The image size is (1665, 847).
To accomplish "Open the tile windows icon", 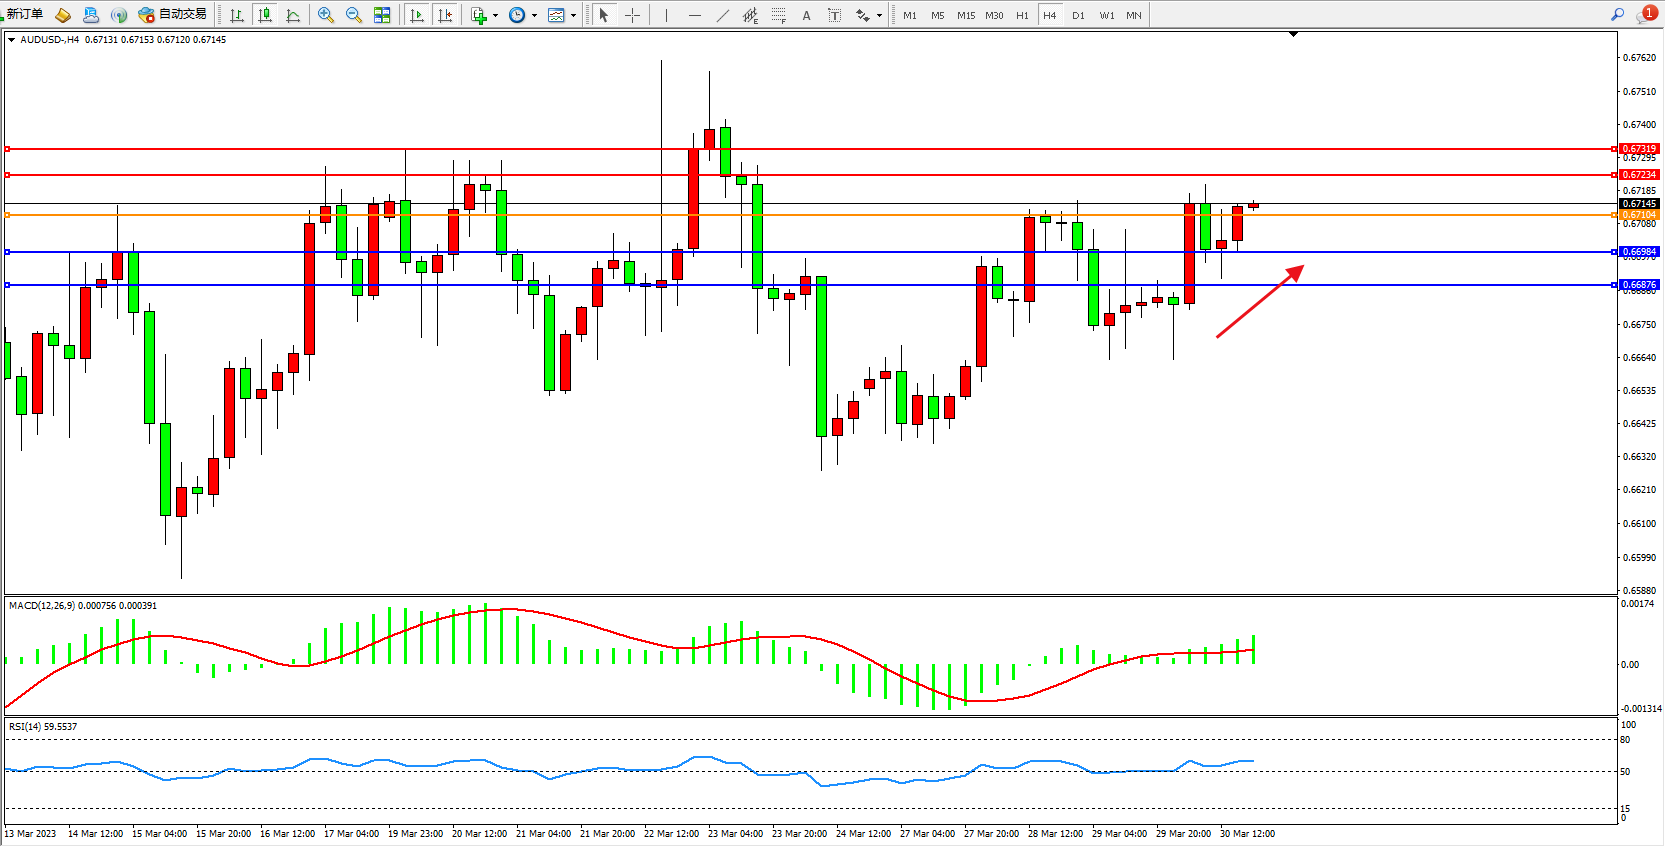I will (x=382, y=15).
